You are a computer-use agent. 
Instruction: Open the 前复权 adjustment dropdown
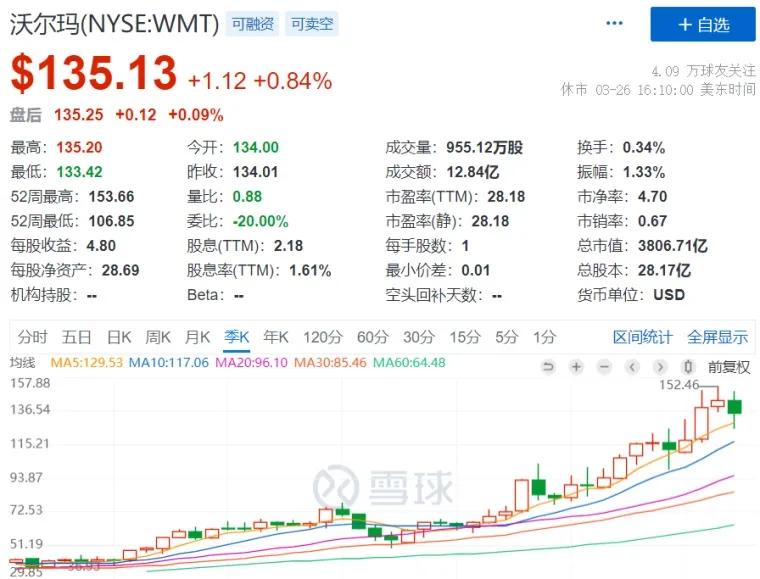[729, 367]
